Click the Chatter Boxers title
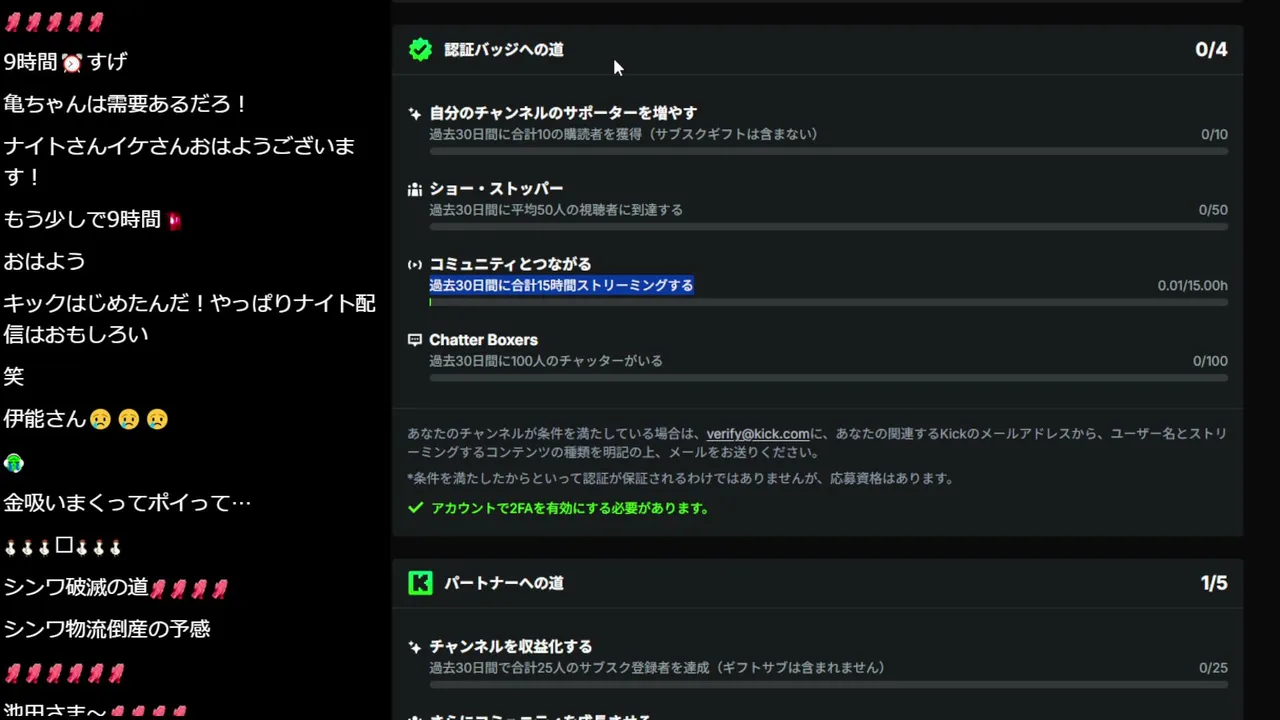 [483, 340]
